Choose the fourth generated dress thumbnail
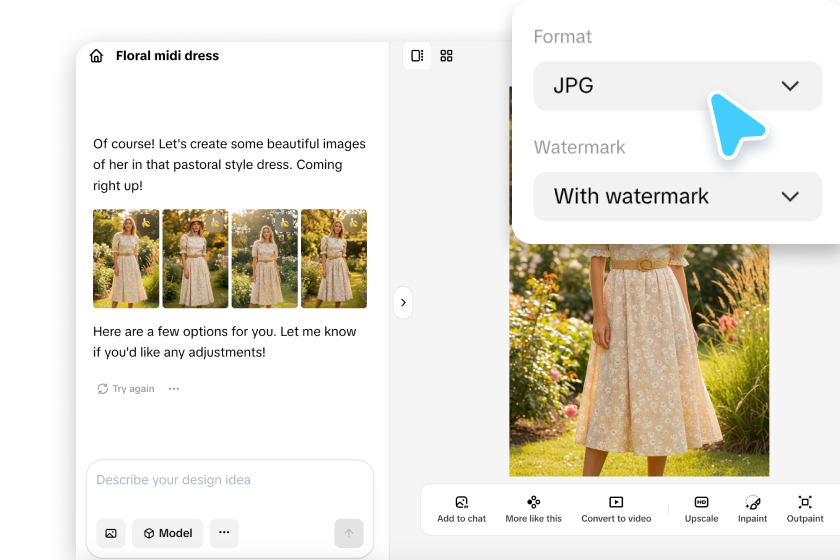The width and height of the screenshot is (840, 560). pyautogui.click(x=333, y=258)
